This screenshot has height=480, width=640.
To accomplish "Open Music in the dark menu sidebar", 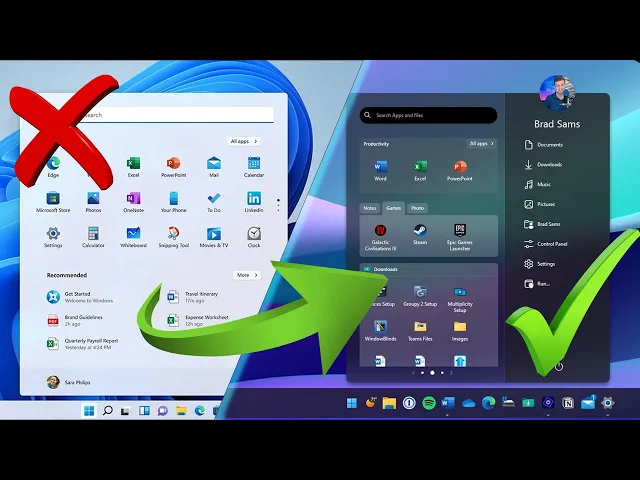I will pyautogui.click(x=538, y=184).
